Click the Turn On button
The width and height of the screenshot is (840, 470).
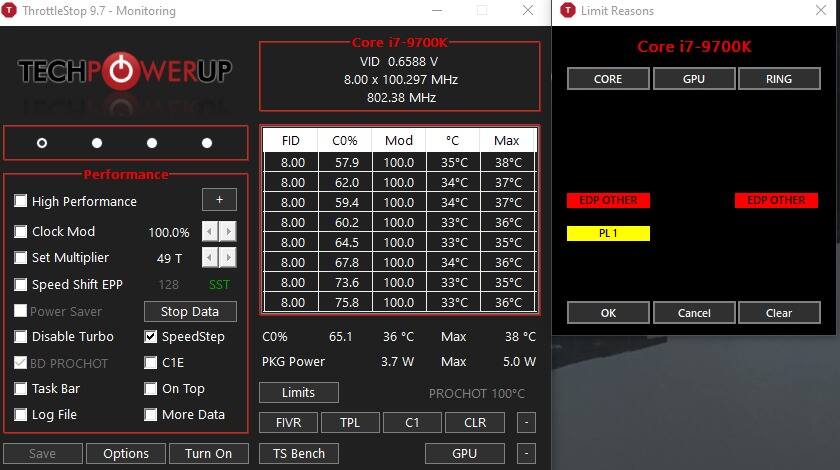coord(209,453)
